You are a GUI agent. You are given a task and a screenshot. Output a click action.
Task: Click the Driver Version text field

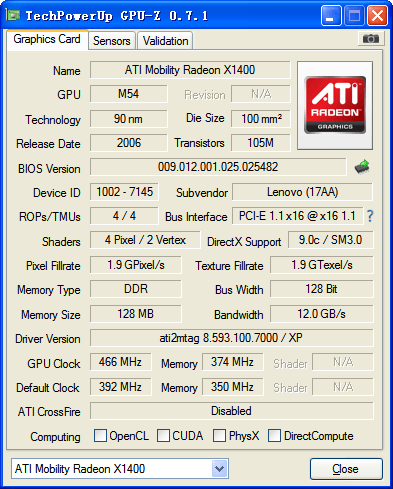pyautogui.click(x=231, y=338)
